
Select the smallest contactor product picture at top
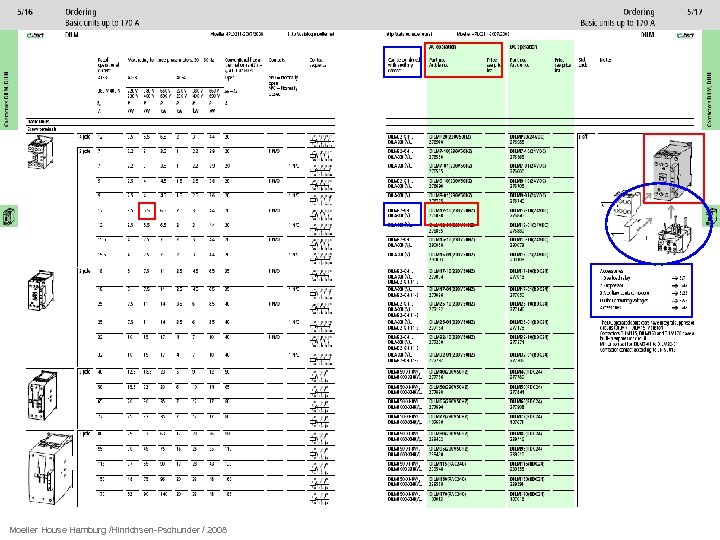40,153
